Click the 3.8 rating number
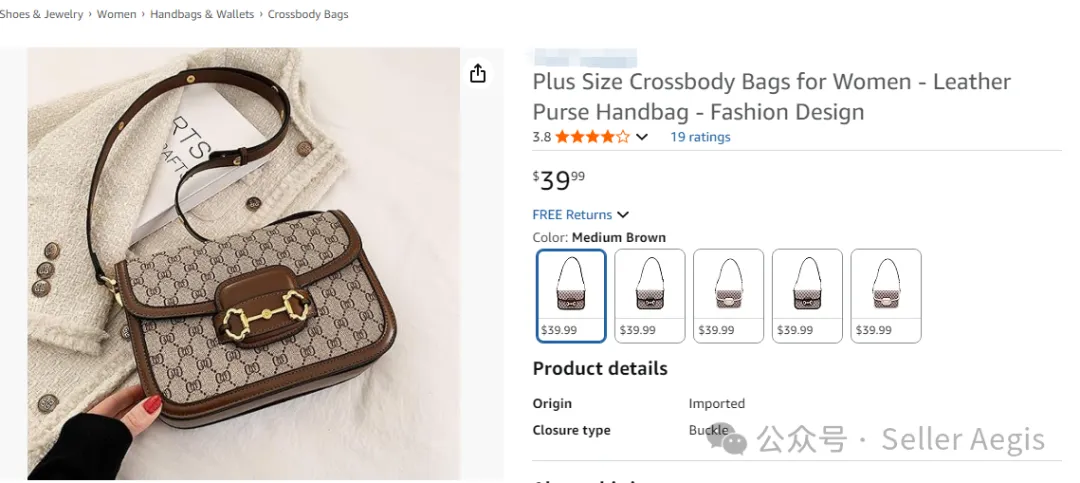The image size is (1080, 483). [542, 137]
